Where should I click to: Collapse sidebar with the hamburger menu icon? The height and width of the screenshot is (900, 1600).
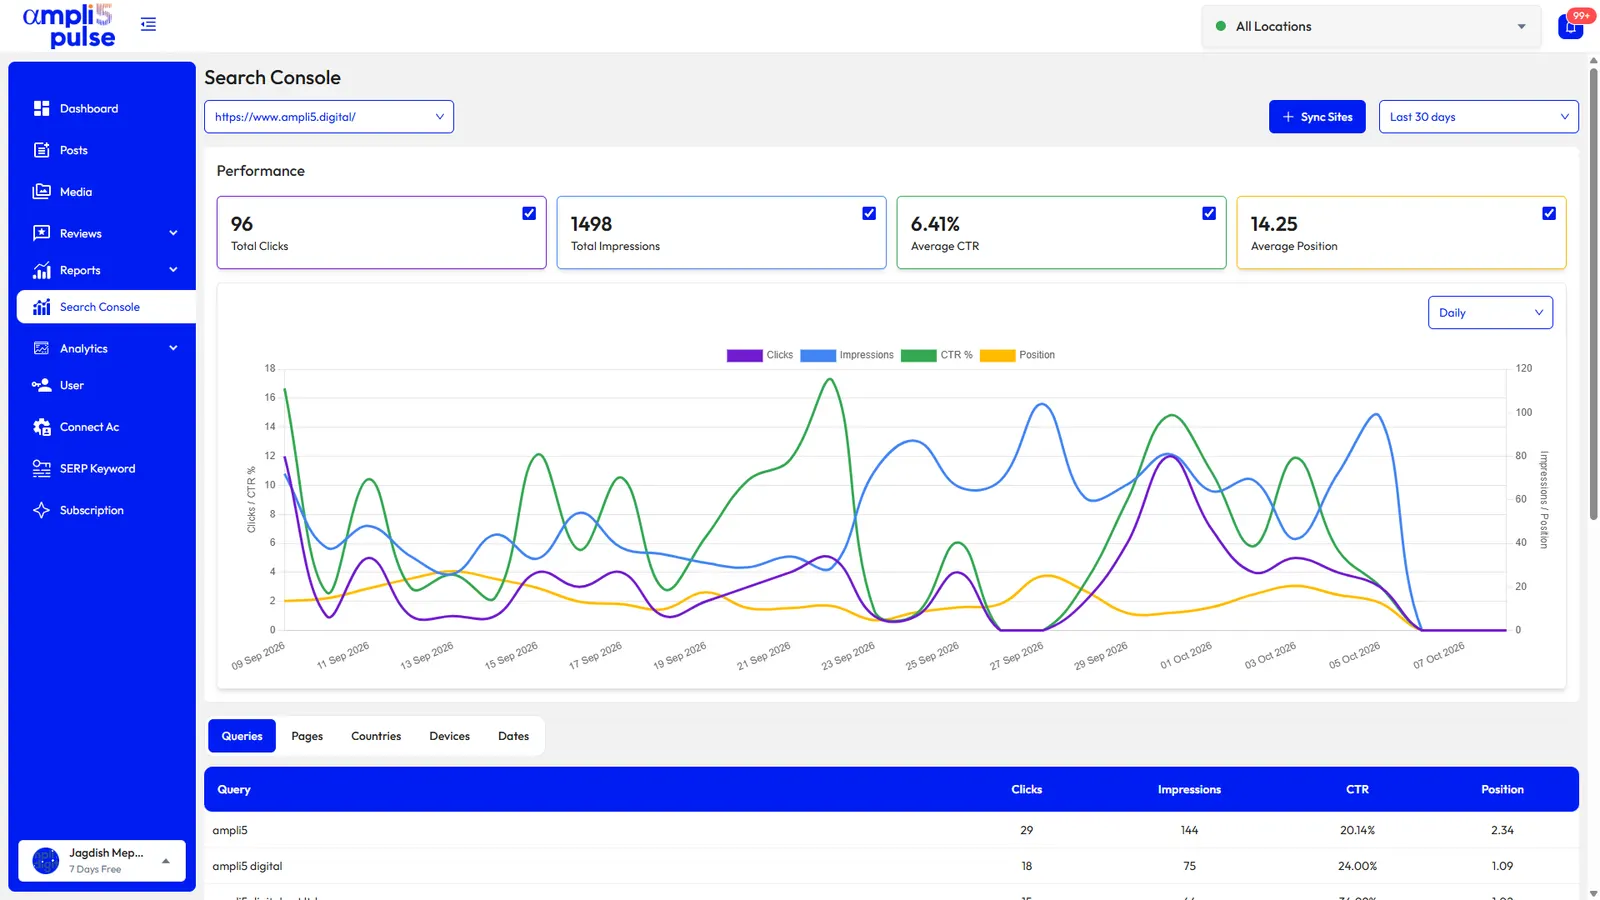pyautogui.click(x=148, y=24)
